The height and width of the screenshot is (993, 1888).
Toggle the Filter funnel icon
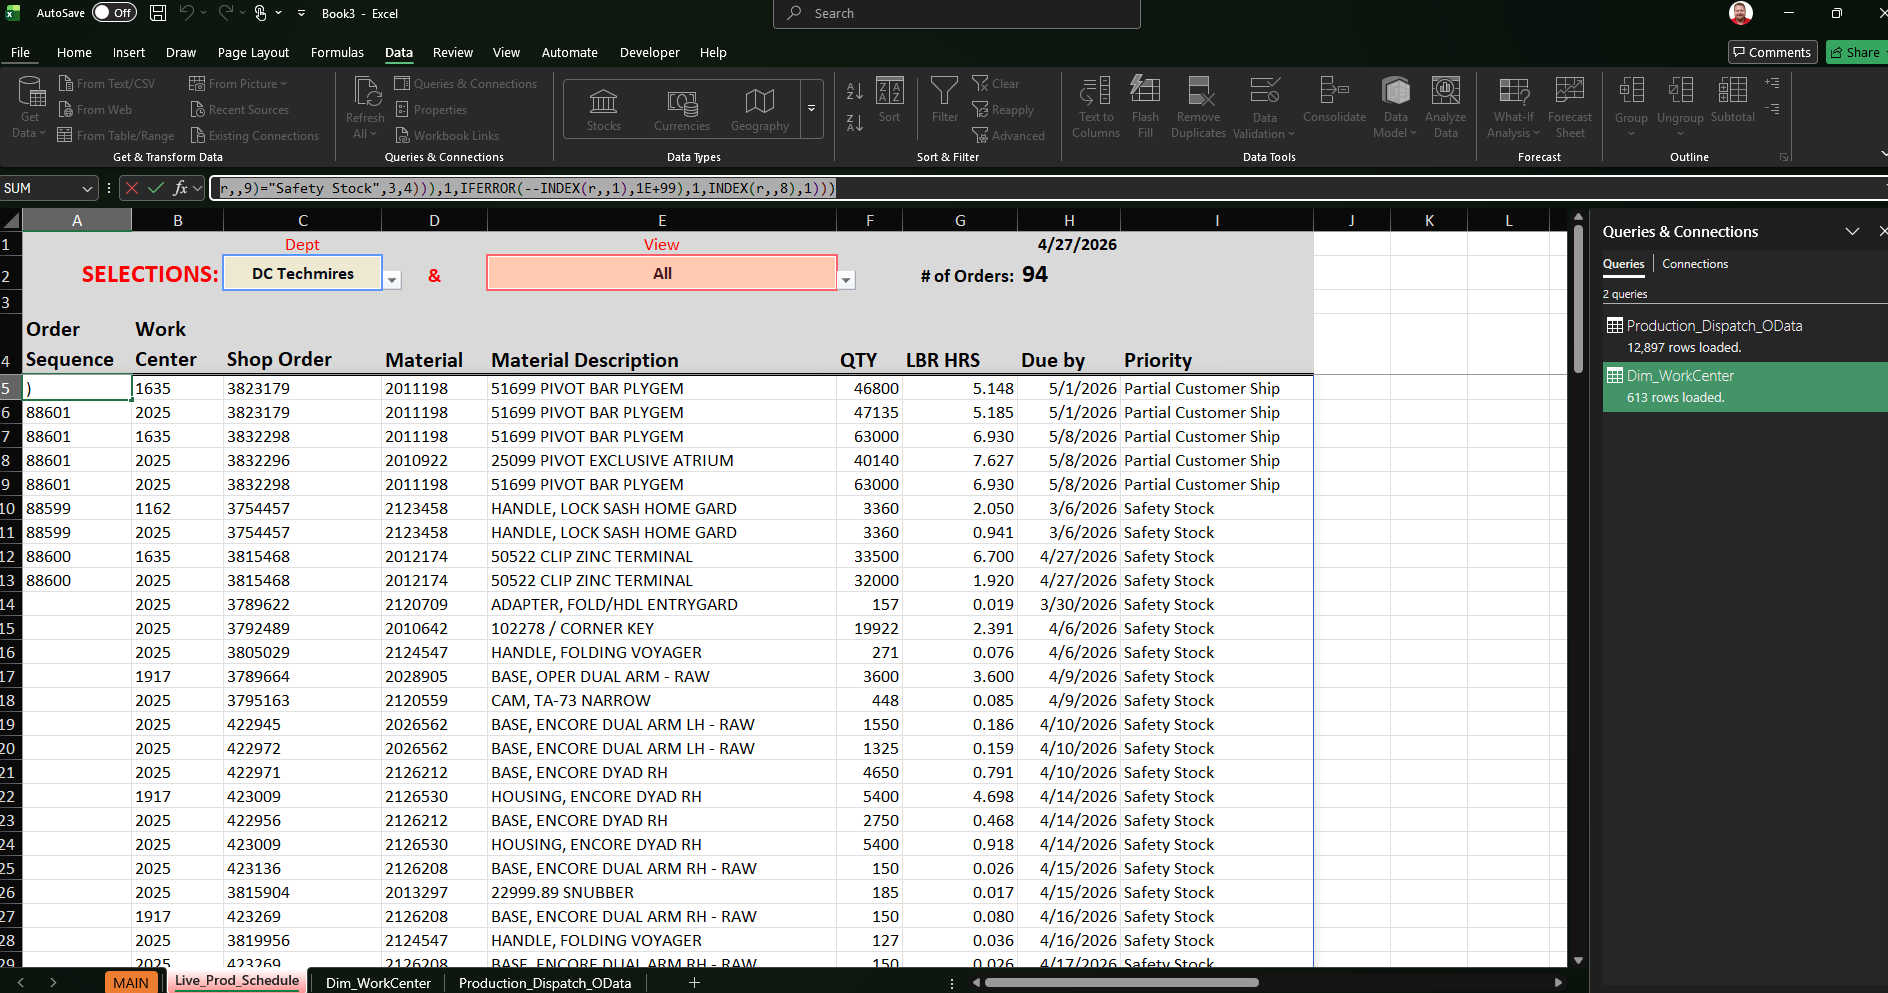[x=944, y=99]
